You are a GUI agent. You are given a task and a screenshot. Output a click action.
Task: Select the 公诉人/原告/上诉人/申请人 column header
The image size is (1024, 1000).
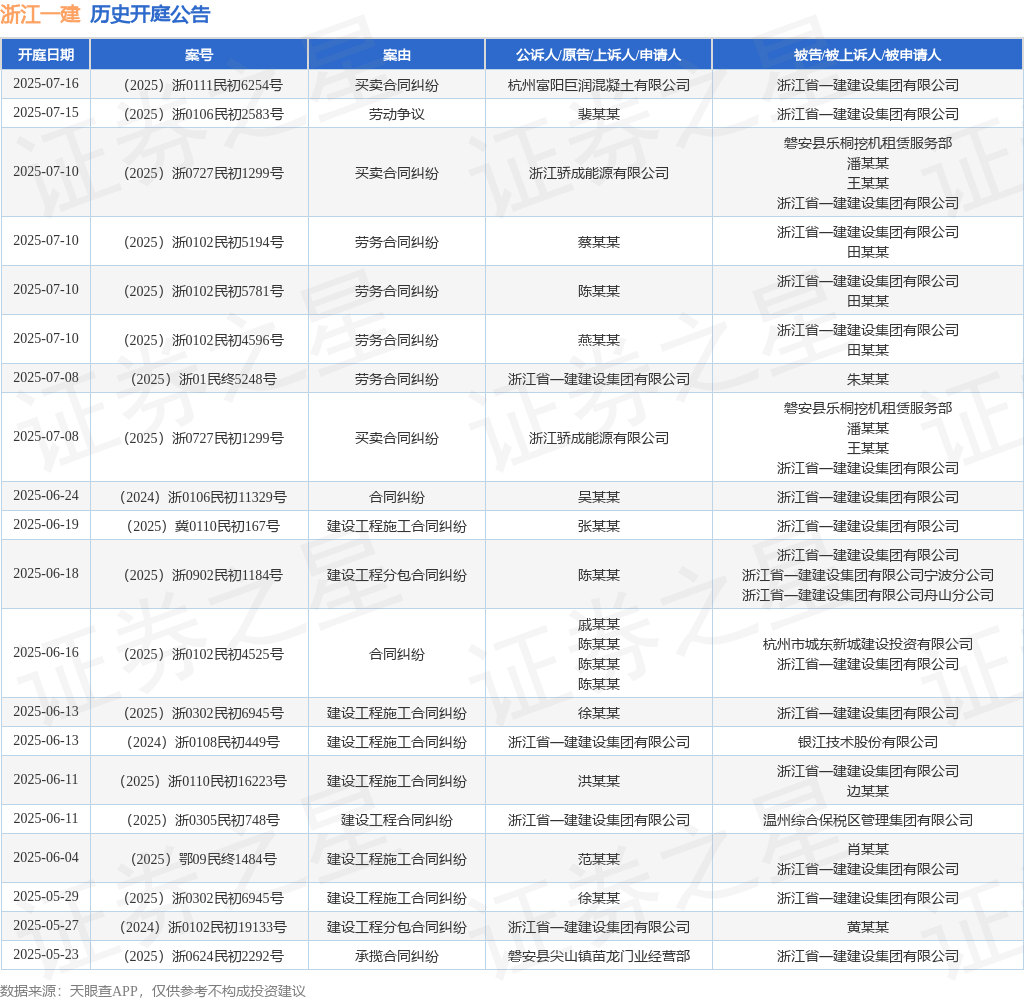click(598, 55)
